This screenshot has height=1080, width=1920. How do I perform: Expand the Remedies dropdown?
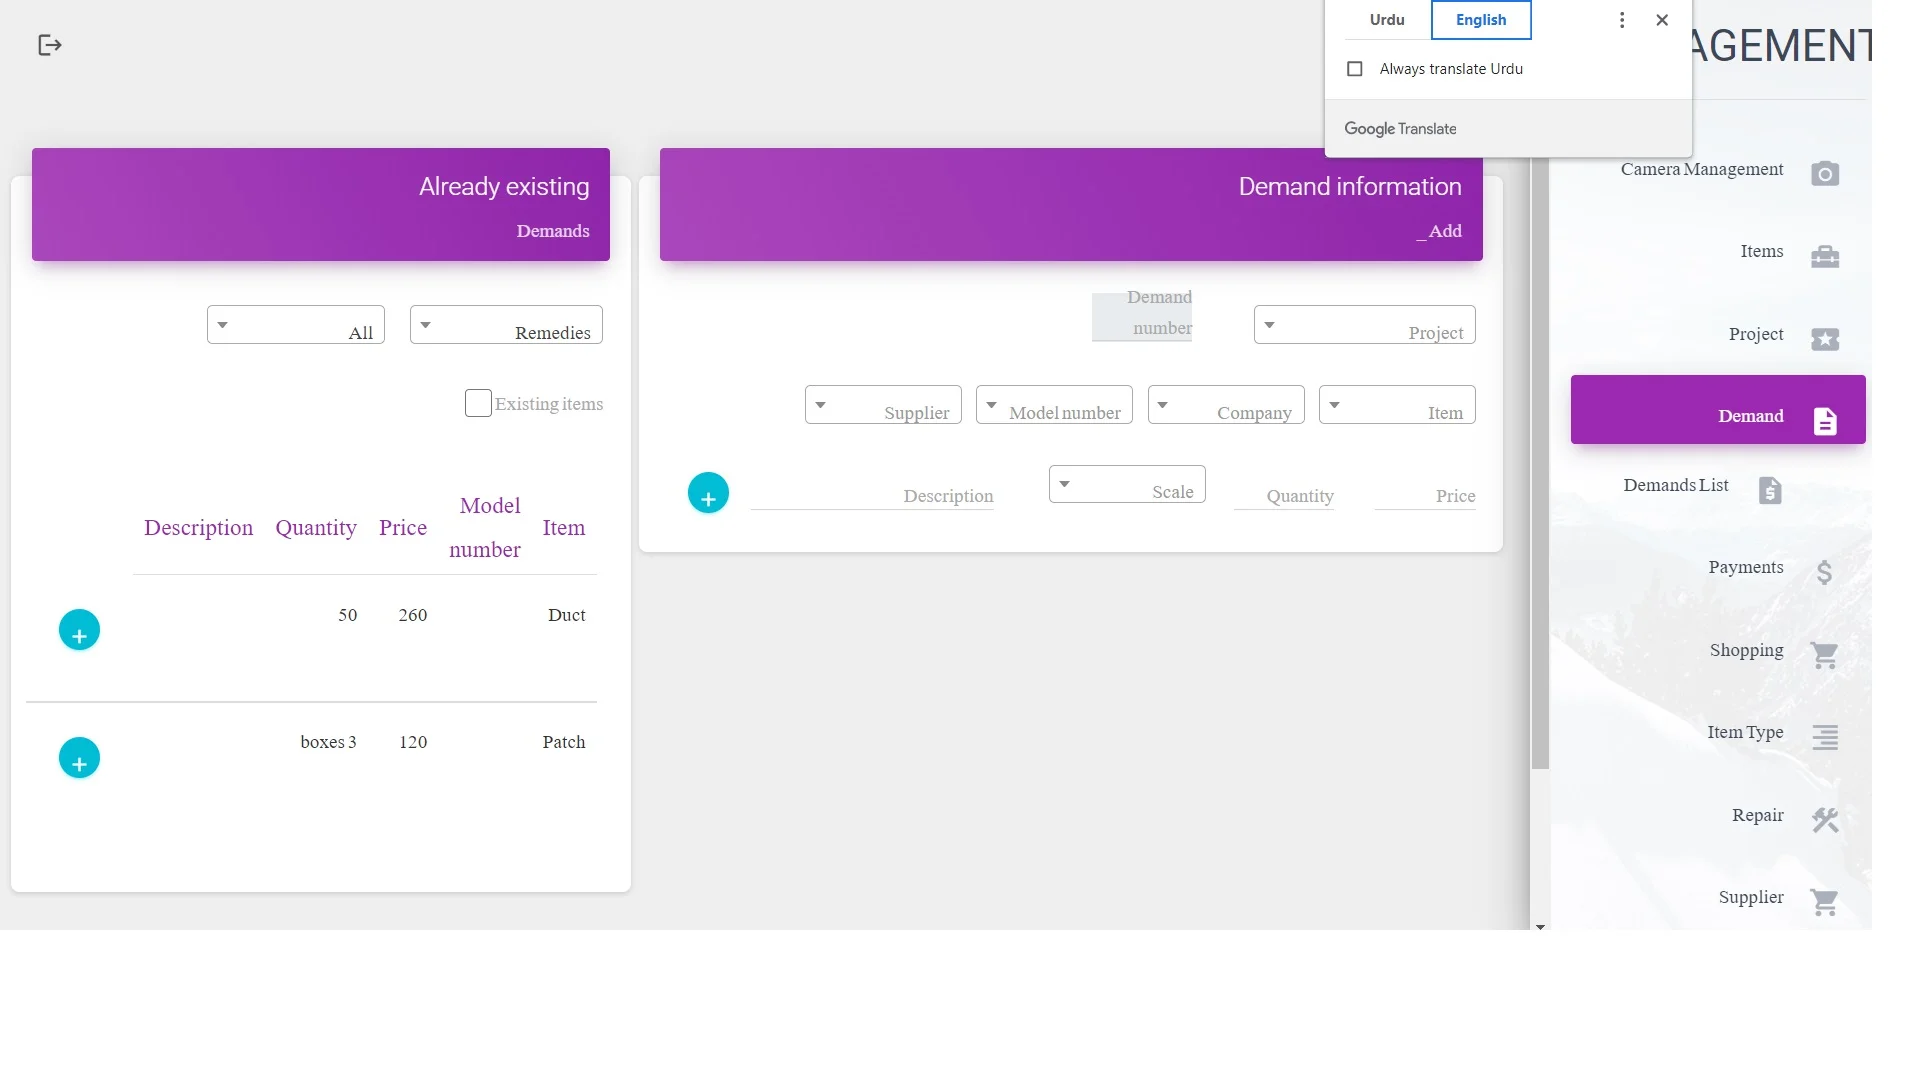505,325
